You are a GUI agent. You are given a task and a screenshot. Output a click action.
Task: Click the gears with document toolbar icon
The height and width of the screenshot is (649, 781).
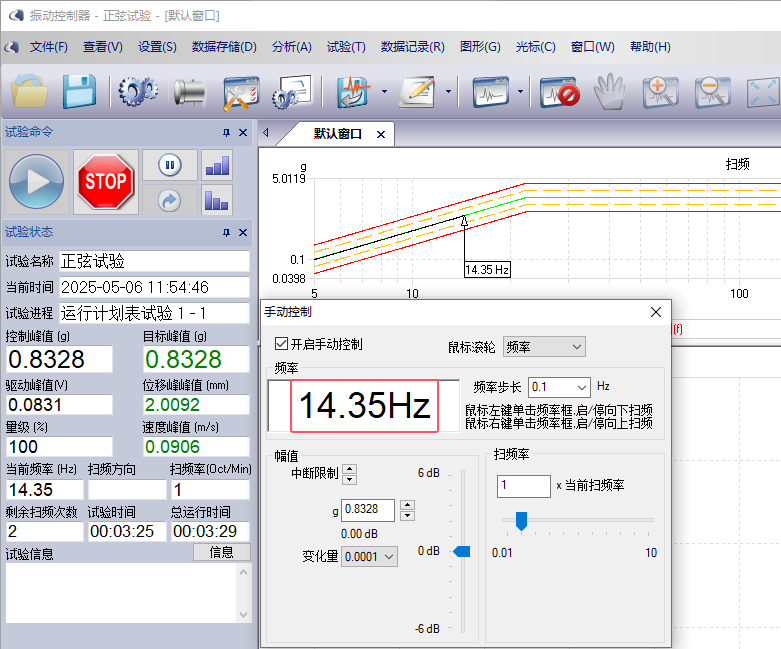[292, 92]
